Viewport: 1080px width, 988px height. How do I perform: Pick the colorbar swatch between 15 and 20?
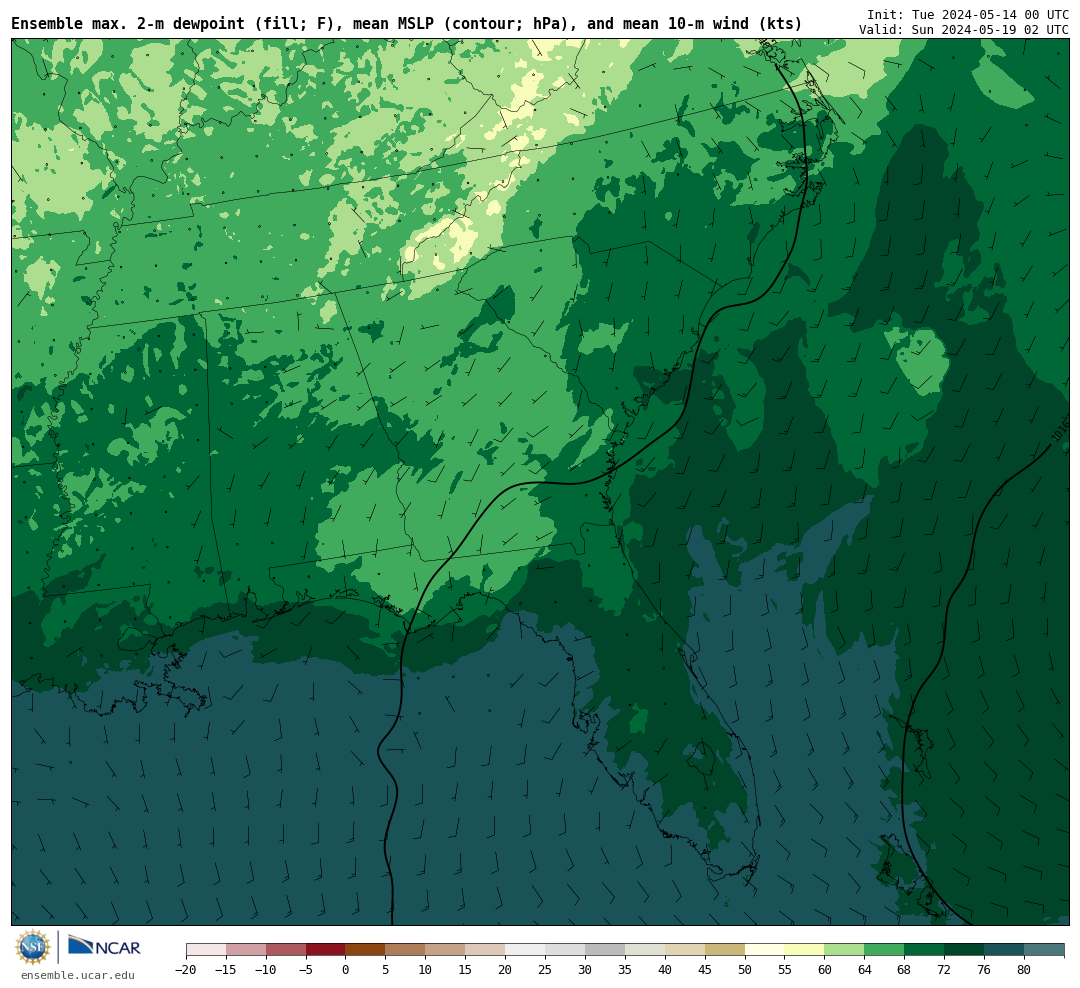pyautogui.click(x=486, y=950)
